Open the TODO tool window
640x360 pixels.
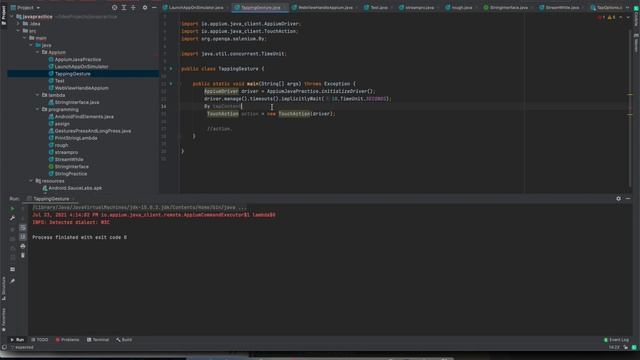click(40, 340)
